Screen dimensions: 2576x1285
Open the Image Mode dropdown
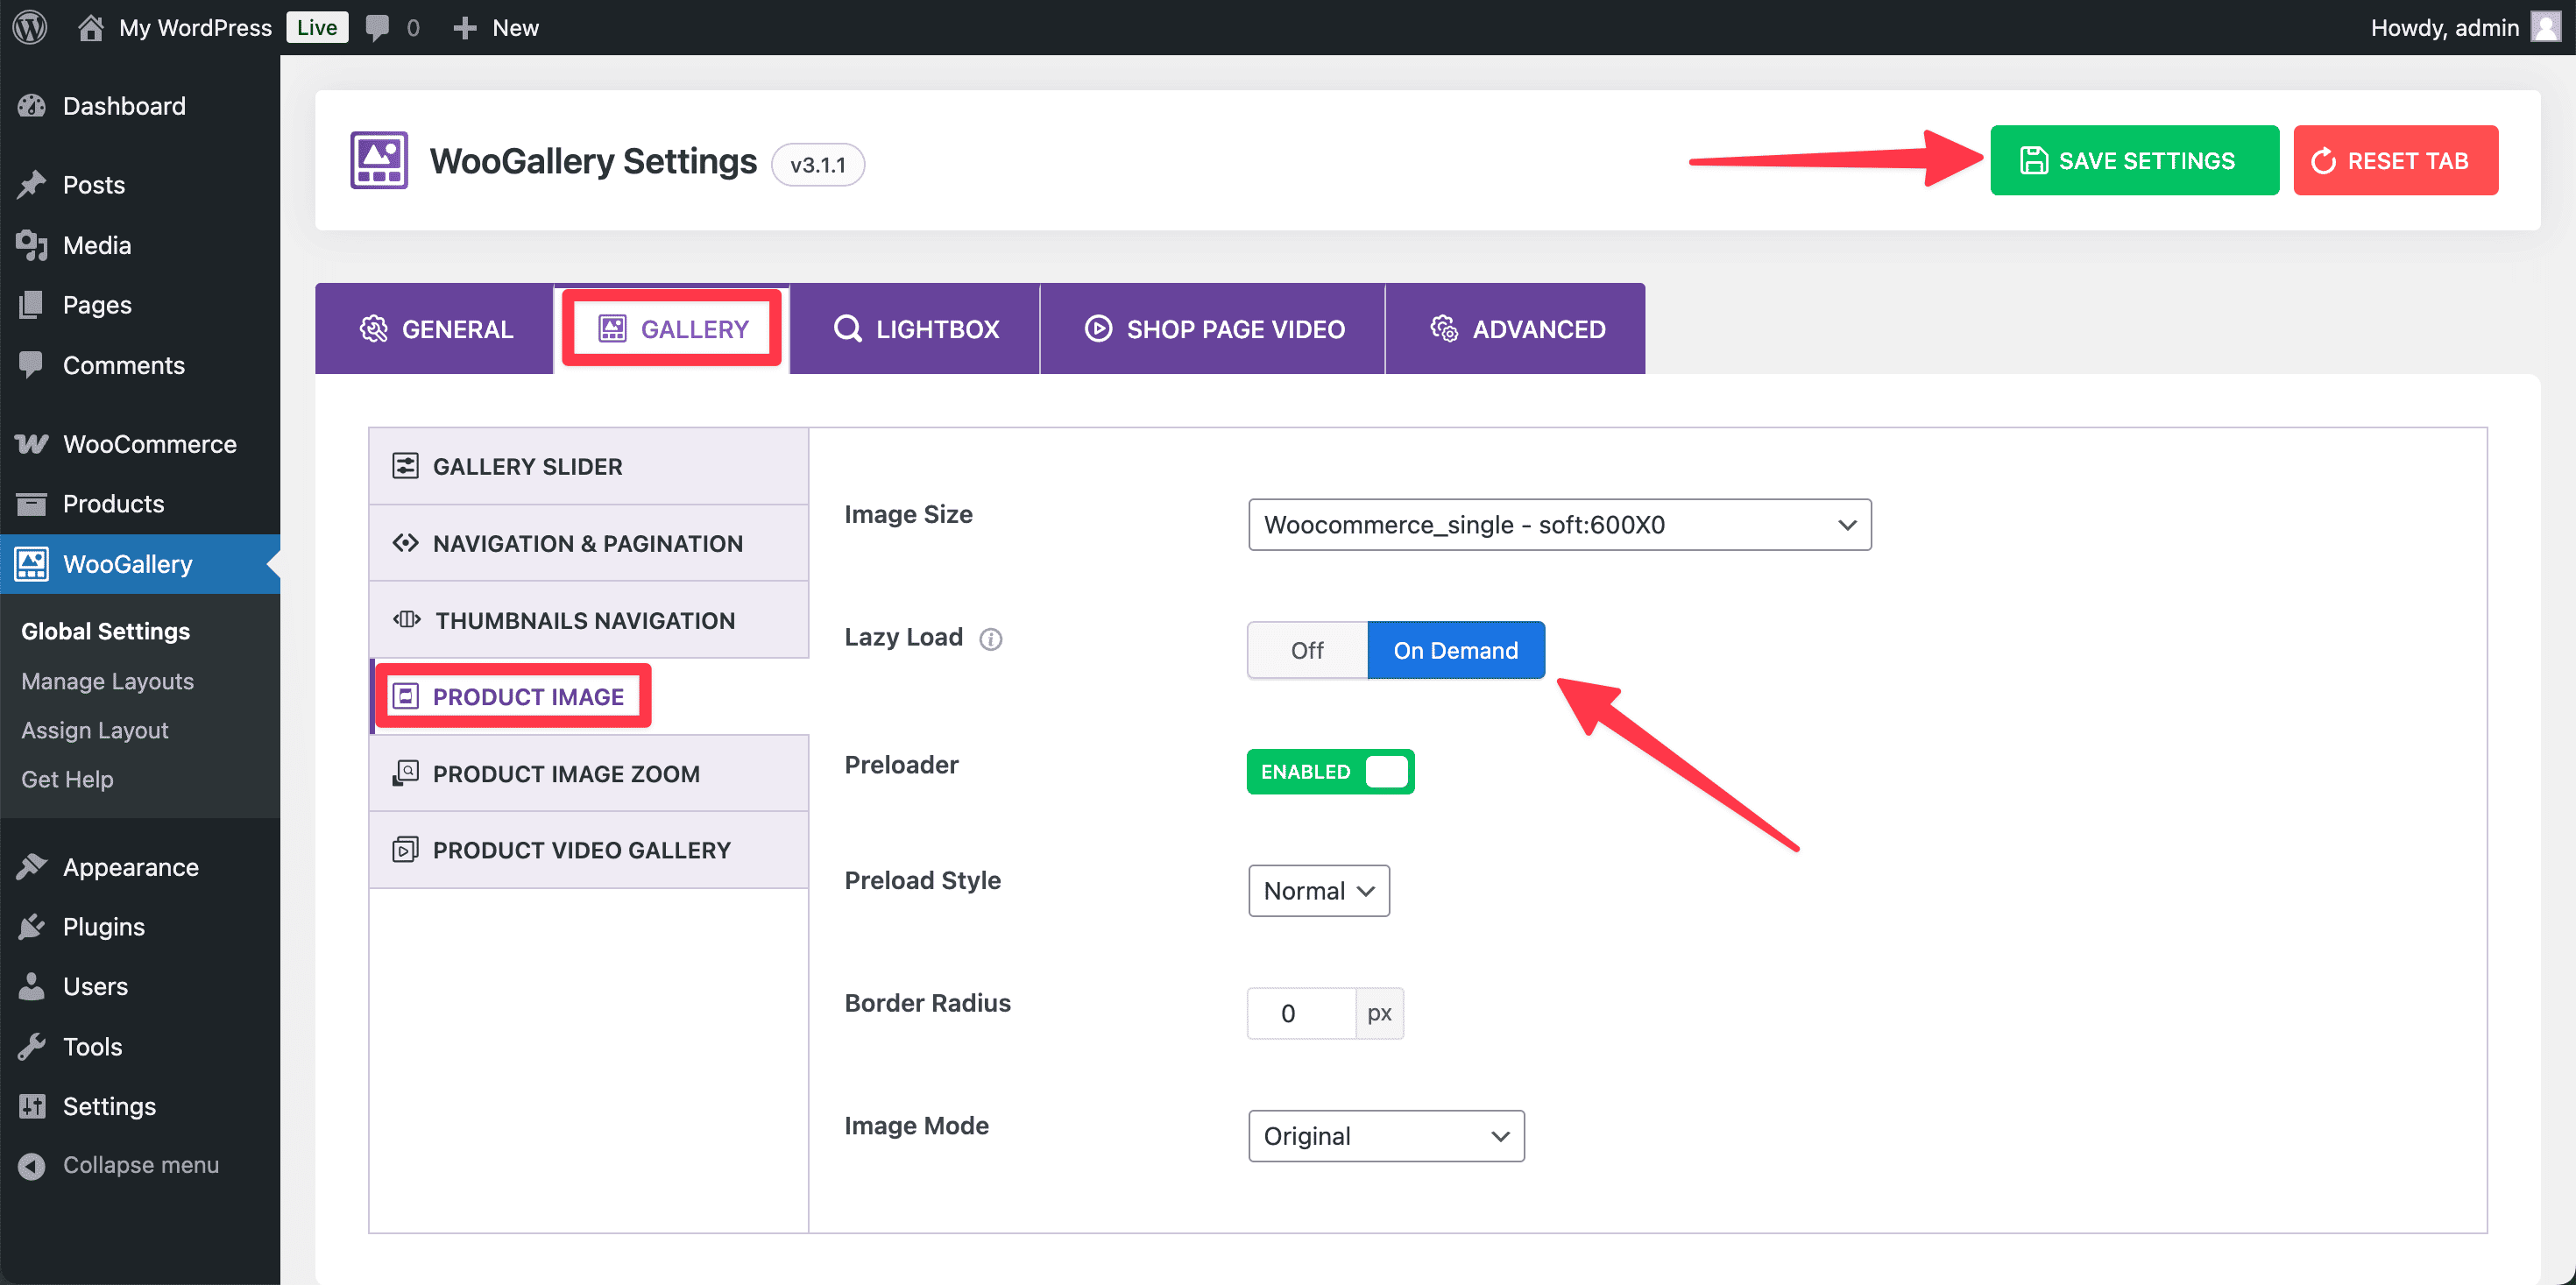point(1385,1136)
